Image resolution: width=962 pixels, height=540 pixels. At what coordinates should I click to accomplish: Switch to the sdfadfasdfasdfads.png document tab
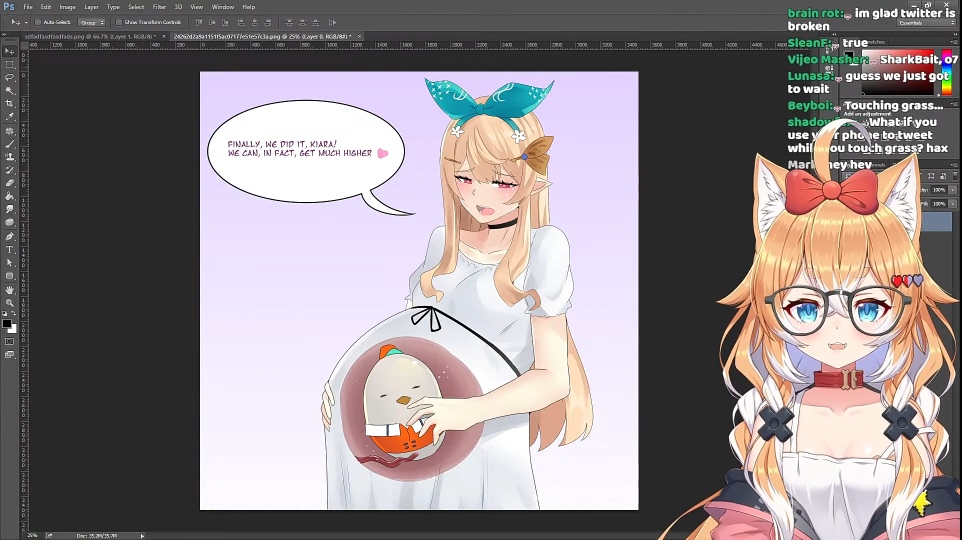[91, 37]
